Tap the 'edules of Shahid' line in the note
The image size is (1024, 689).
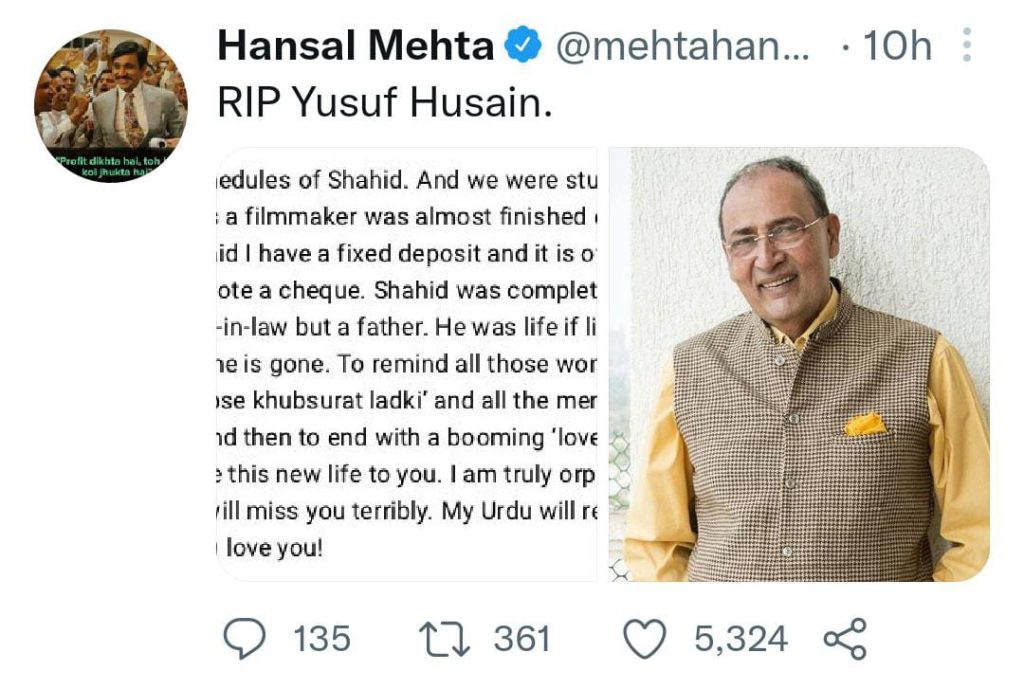(406, 180)
